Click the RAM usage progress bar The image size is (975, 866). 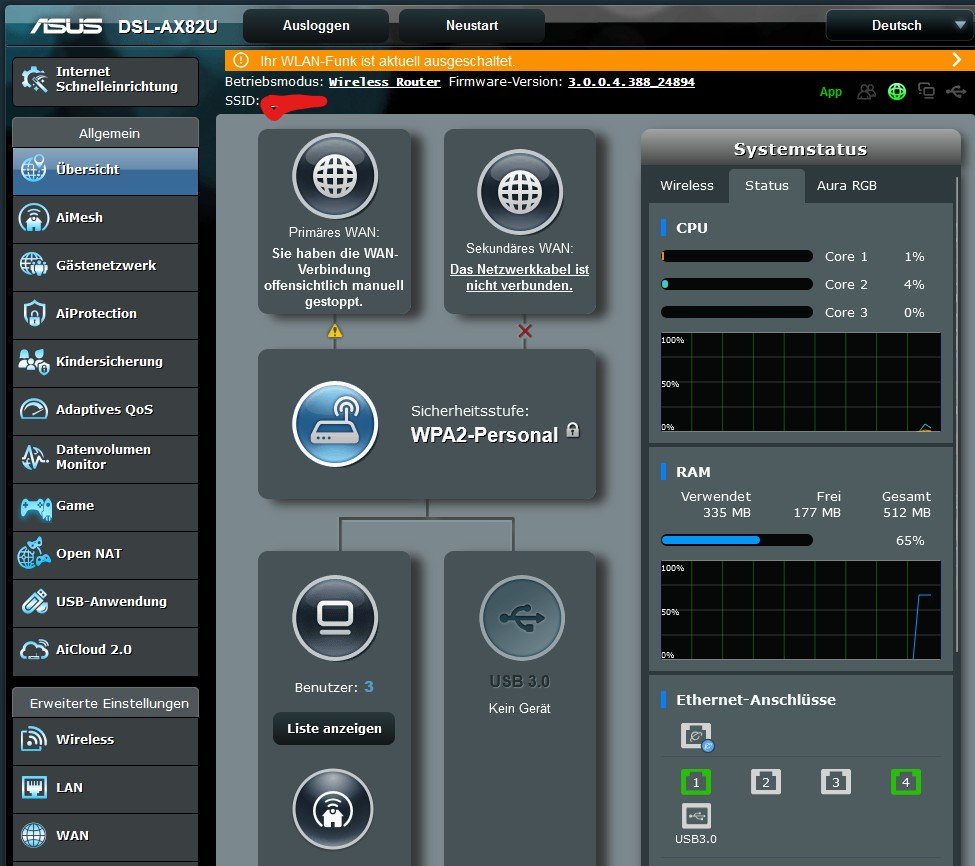click(x=737, y=540)
